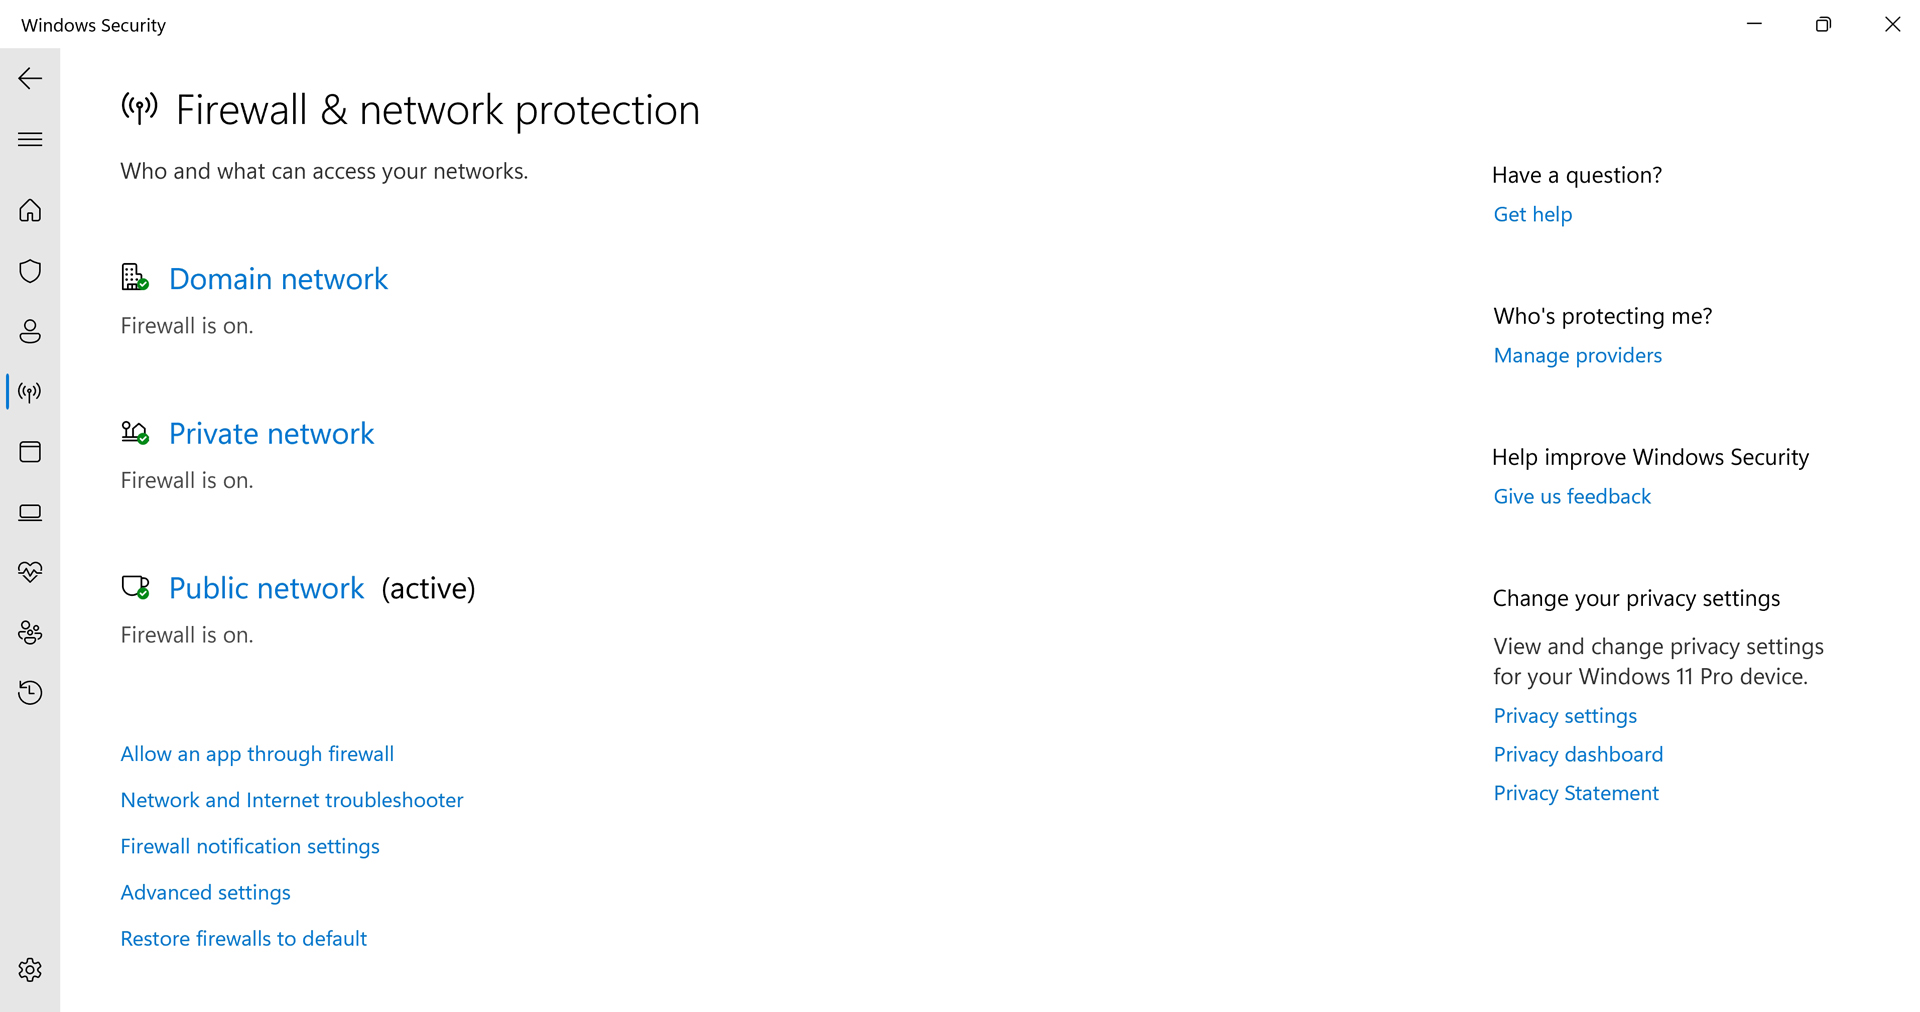Viewport: 1920px width, 1012px height.
Task: Open Device security laptop icon
Action: pyautogui.click(x=30, y=513)
